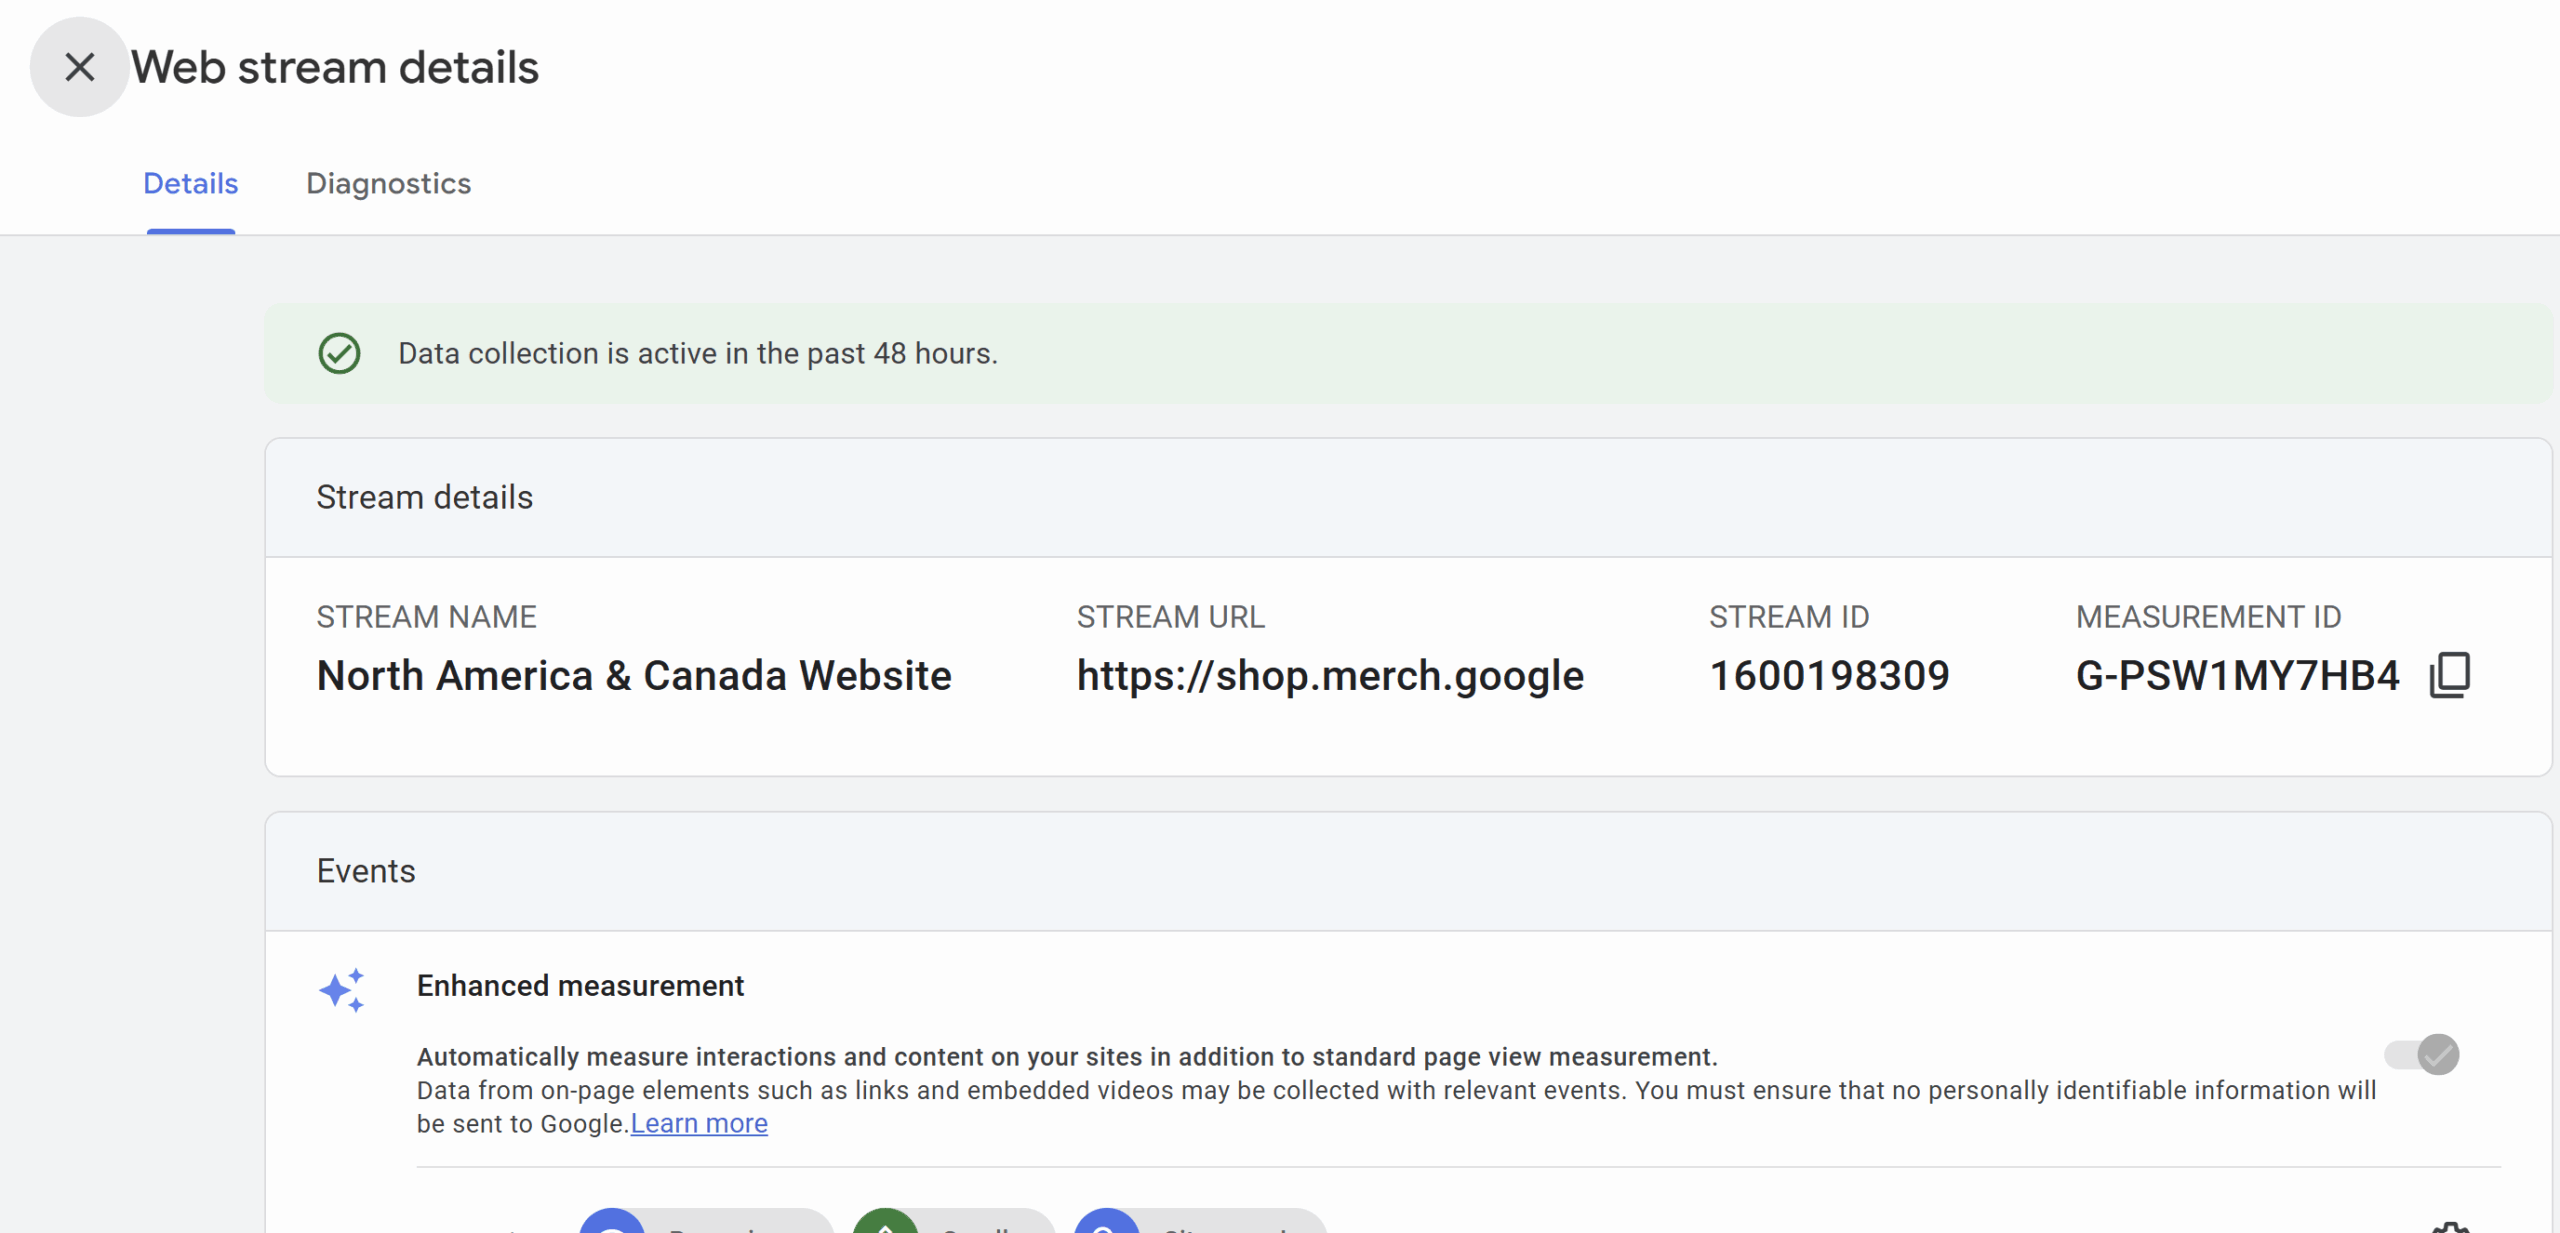Viewport: 2560px width, 1233px height.
Task: Click the stream URL https://shop.merch.google
Action: pos(1330,676)
